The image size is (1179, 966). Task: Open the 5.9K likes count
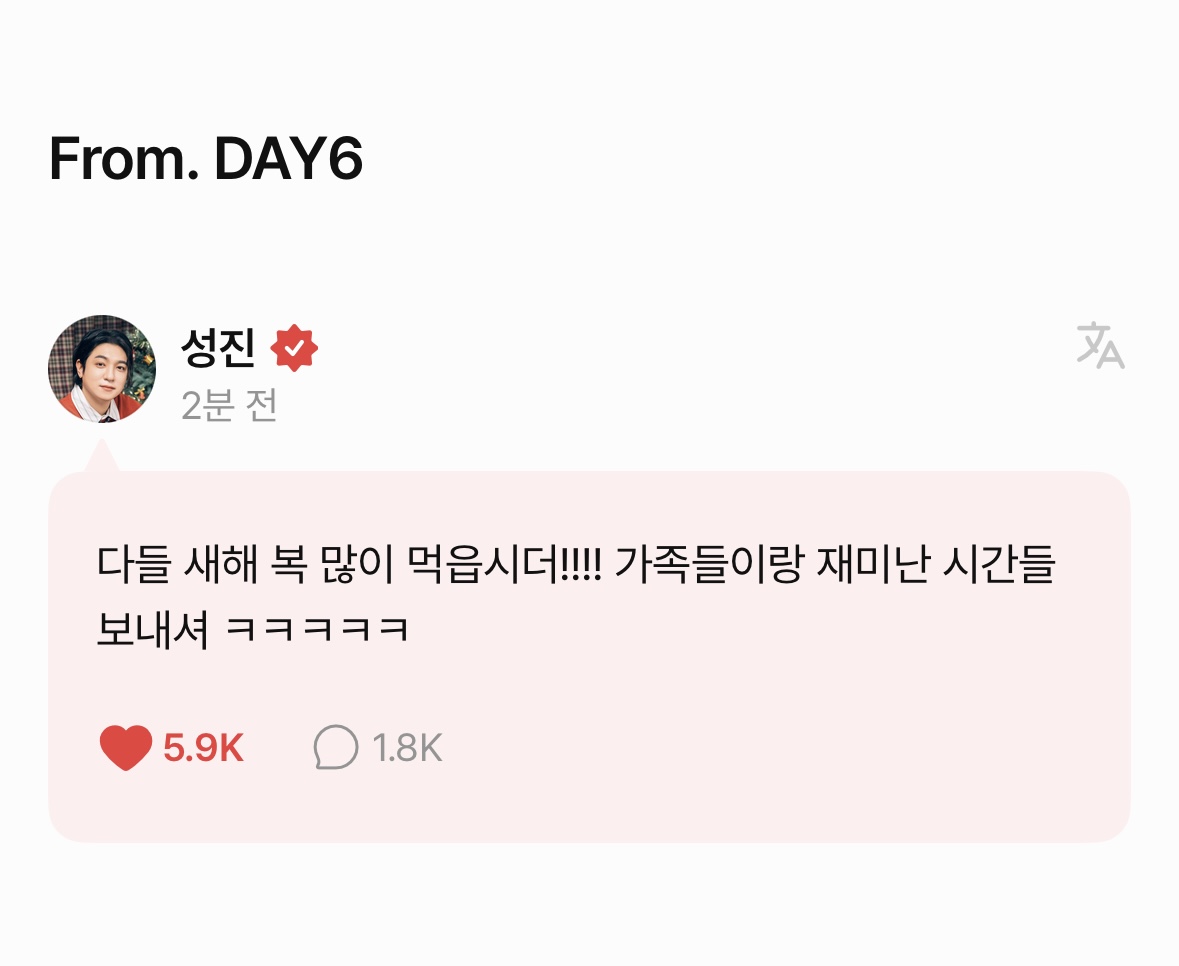[x=203, y=748]
